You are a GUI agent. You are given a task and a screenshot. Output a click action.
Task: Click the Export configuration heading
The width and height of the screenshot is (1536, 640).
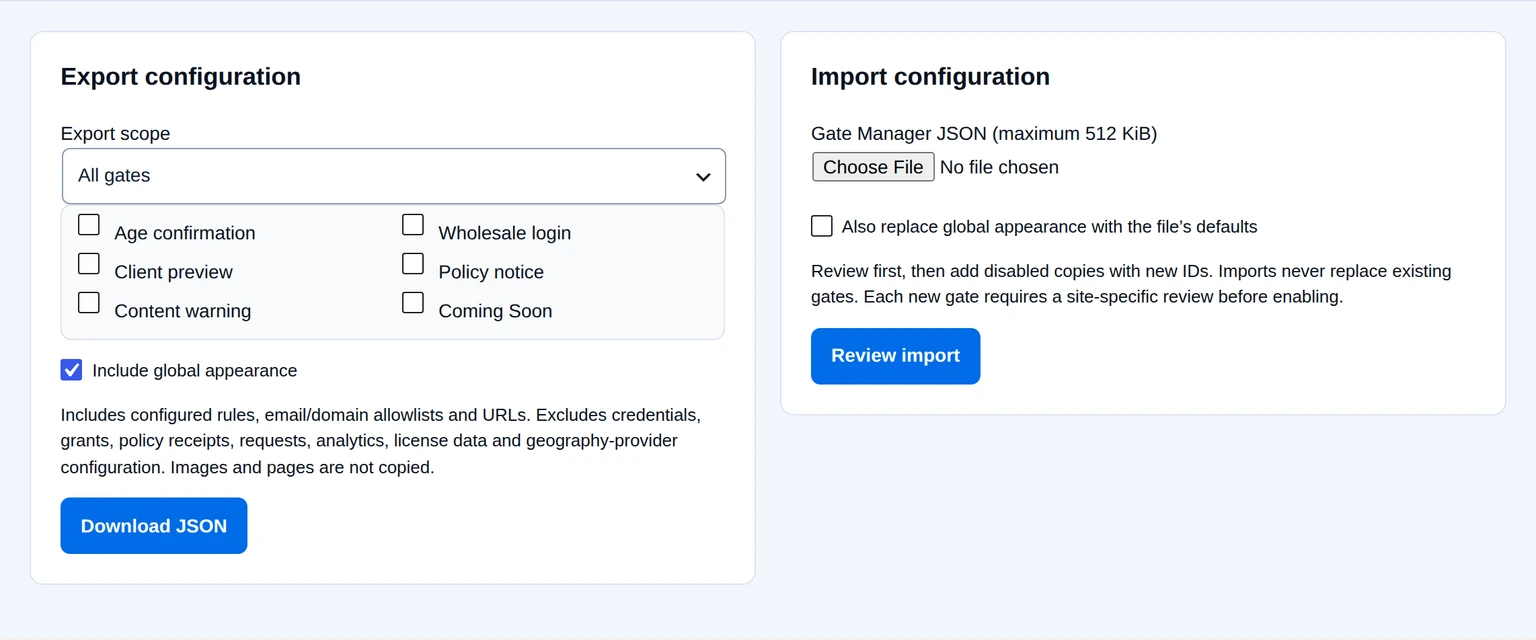point(181,77)
